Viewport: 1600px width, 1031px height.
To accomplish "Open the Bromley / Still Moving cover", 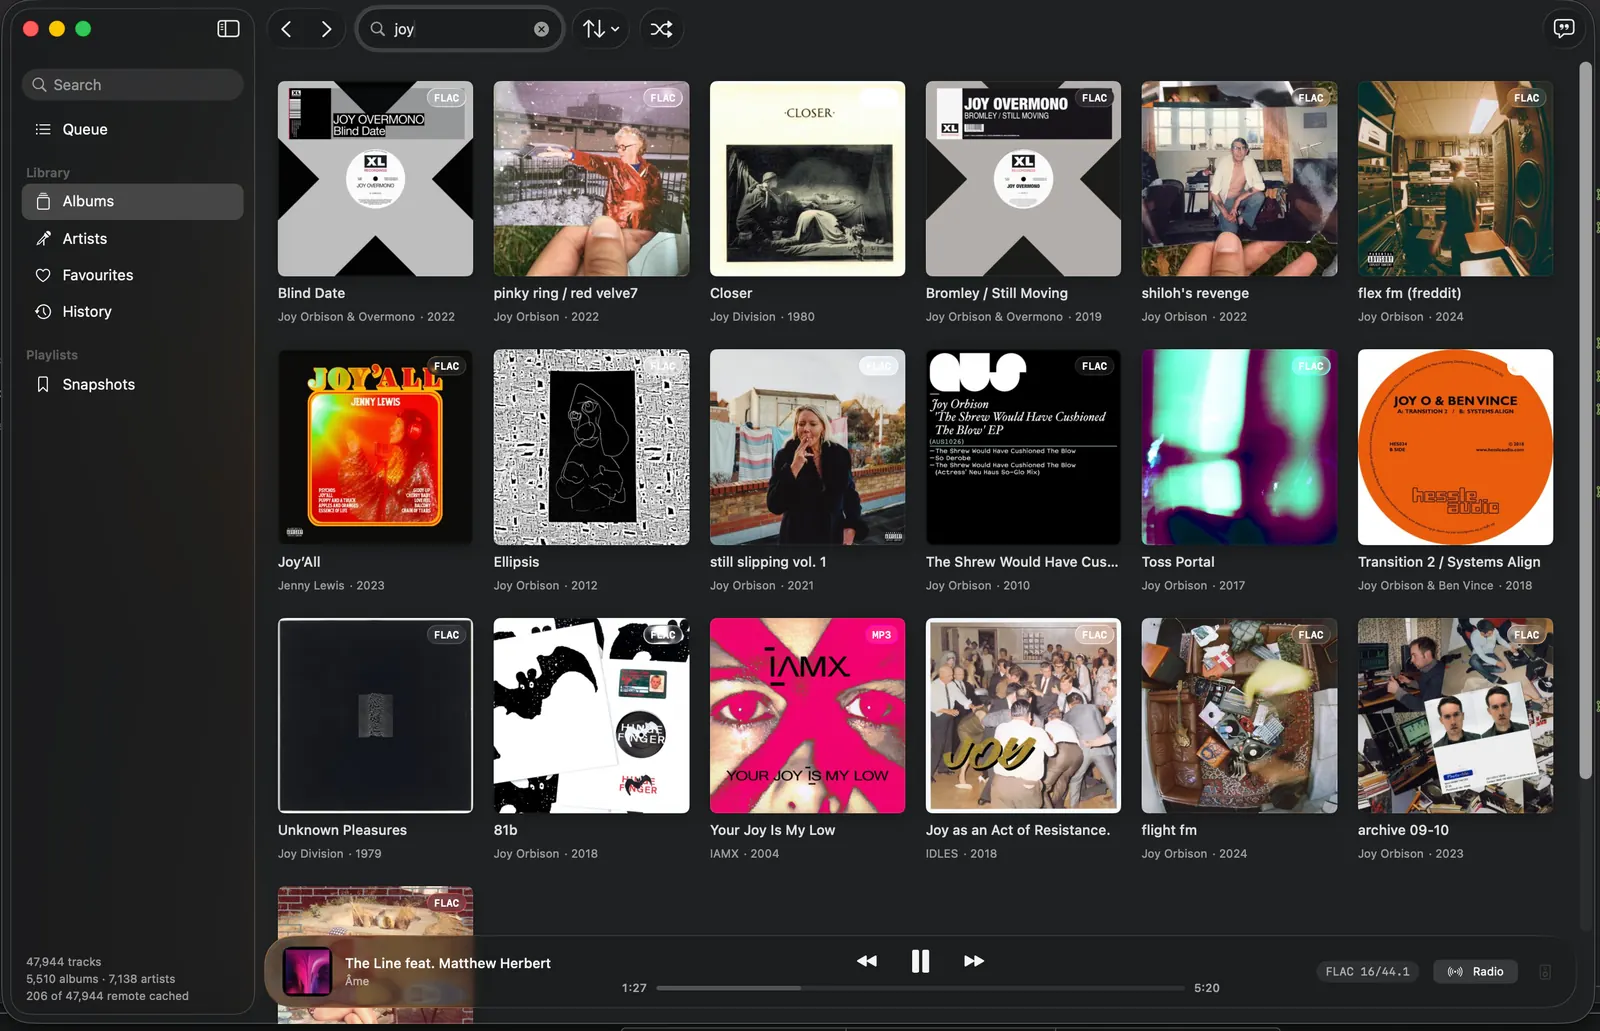I will [x=1023, y=179].
